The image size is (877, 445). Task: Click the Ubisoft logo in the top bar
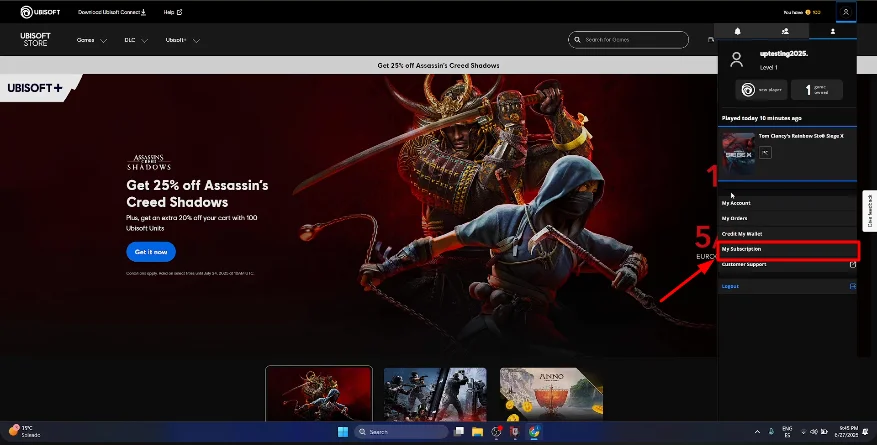[x=40, y=12]
